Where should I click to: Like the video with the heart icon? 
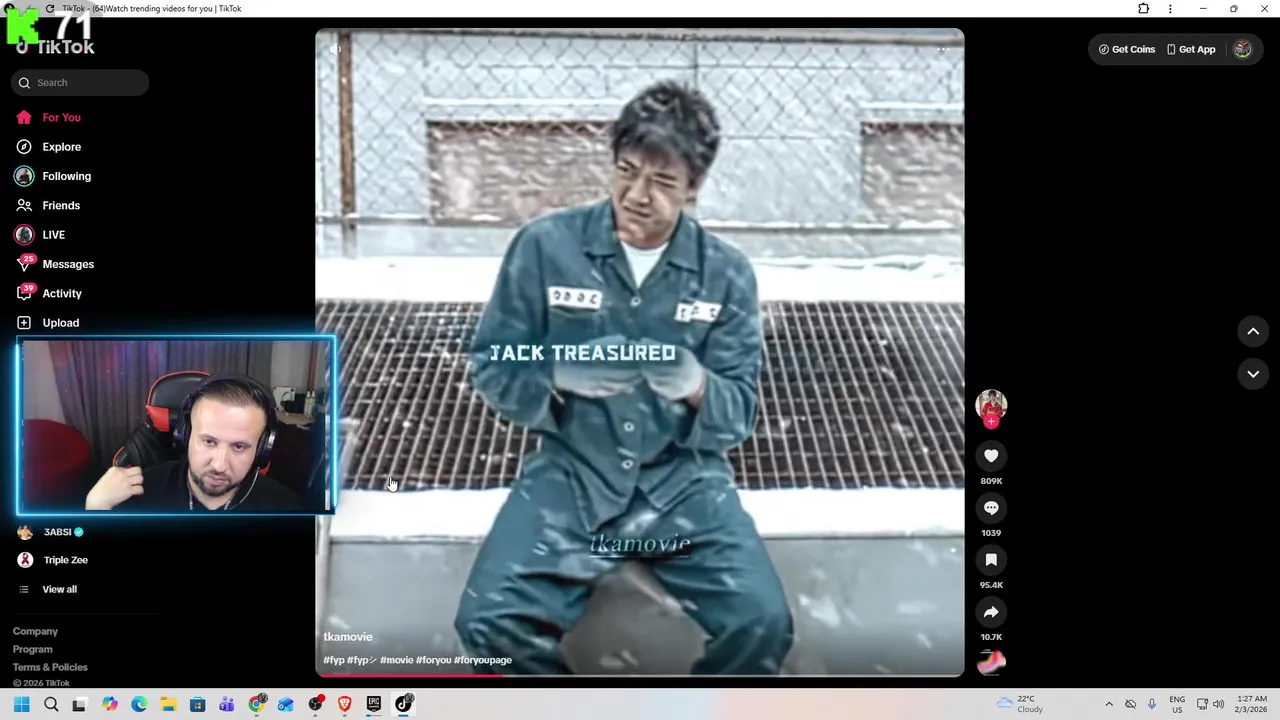click(x=991, y=456)
